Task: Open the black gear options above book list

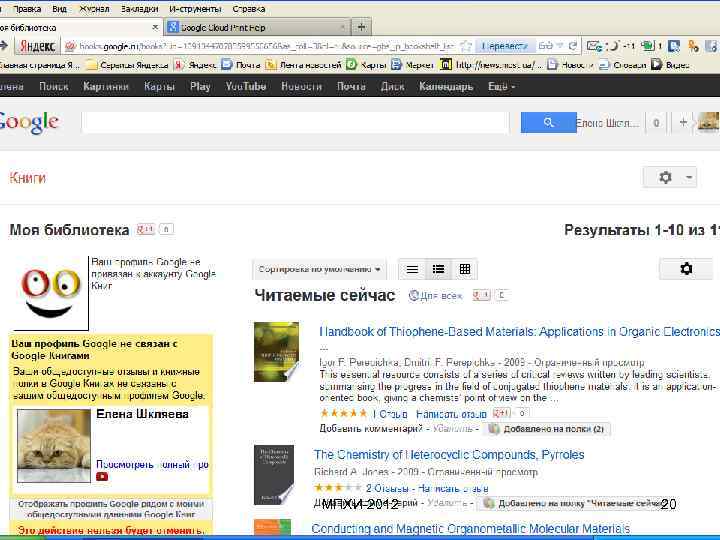Action: [x=686, y=269]
